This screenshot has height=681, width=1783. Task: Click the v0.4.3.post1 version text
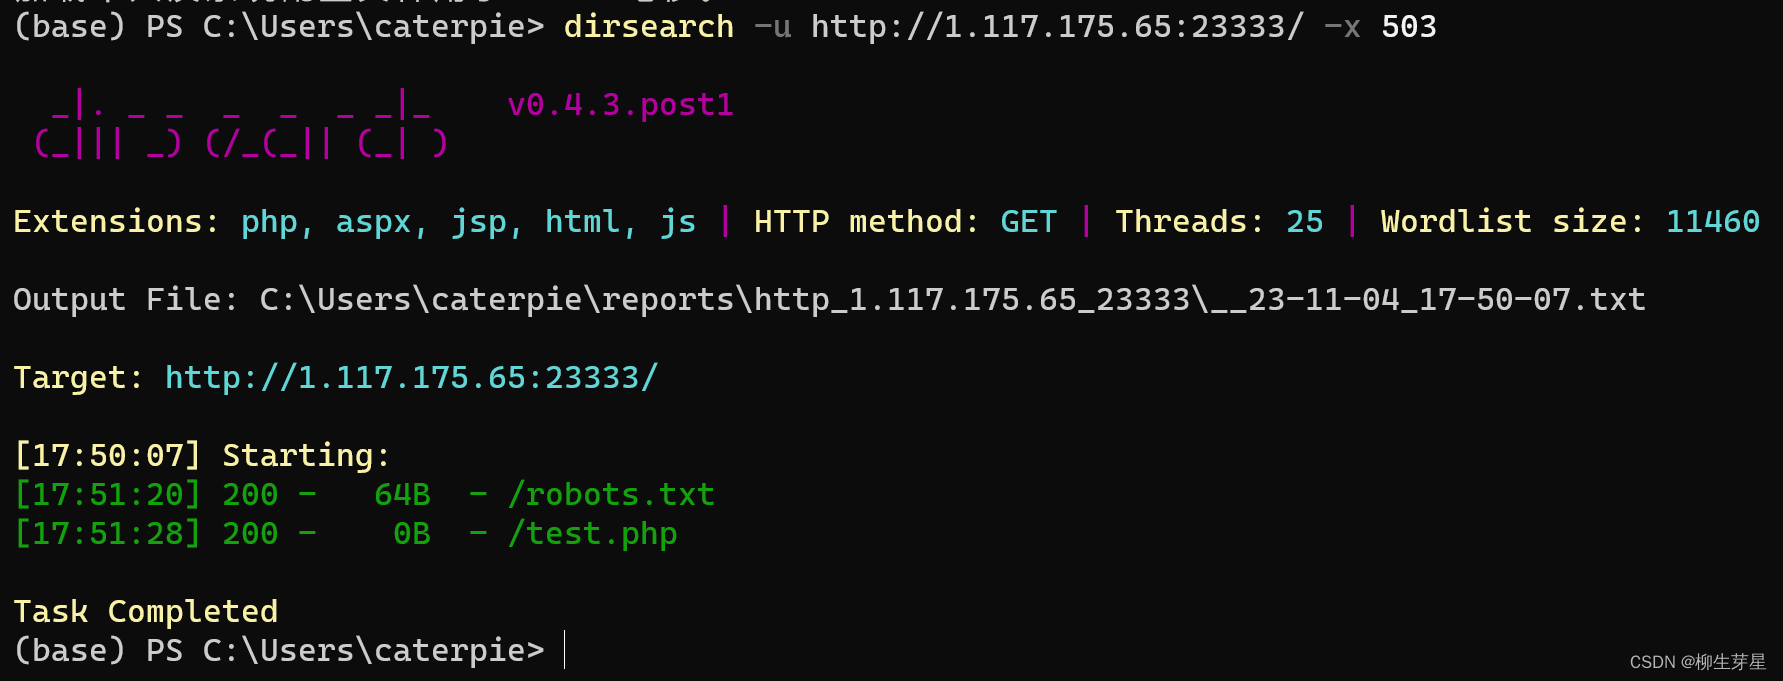point(620,105)
